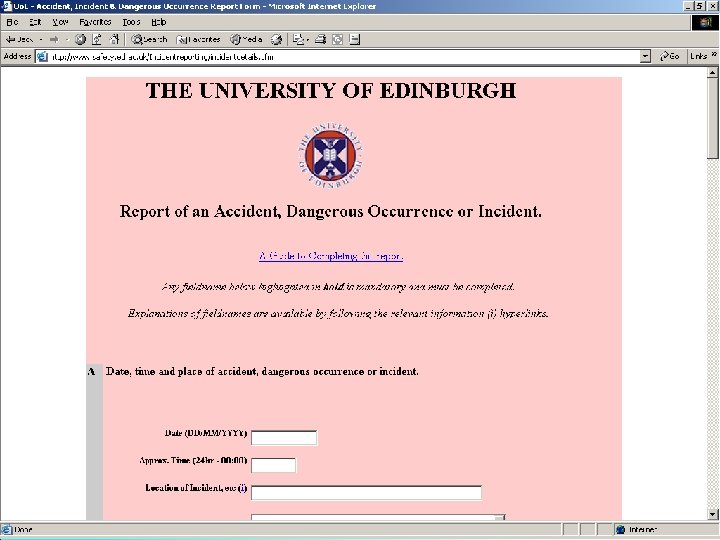Go to the Home page icon
The image size is (720, 540).
click(x=114, y=39)
